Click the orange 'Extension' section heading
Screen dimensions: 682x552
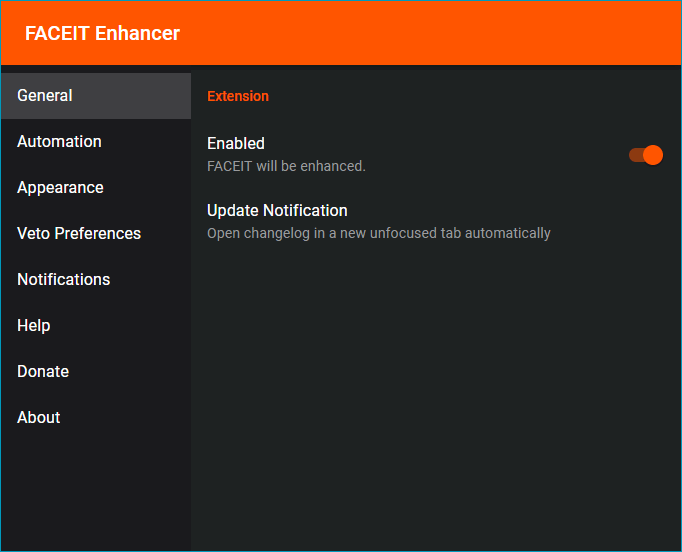coord(238,96)
